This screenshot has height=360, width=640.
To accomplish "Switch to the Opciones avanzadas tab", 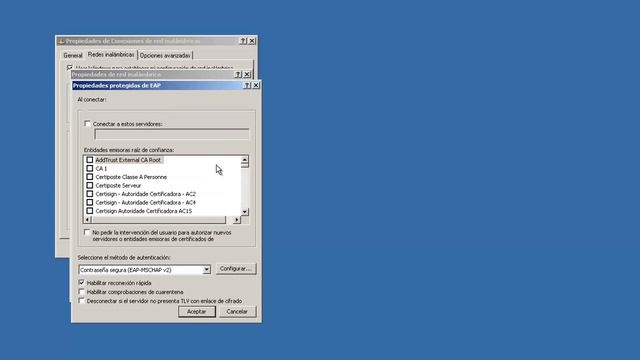I will point(165,55).
